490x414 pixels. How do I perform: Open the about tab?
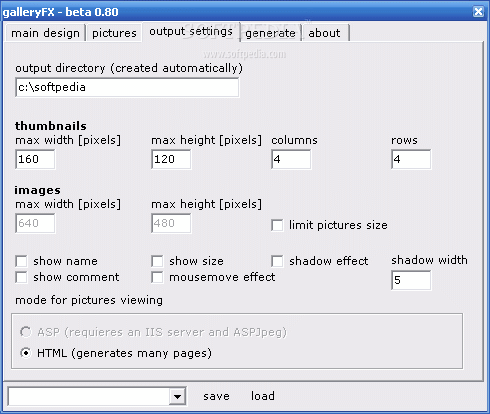click(324, 33)
